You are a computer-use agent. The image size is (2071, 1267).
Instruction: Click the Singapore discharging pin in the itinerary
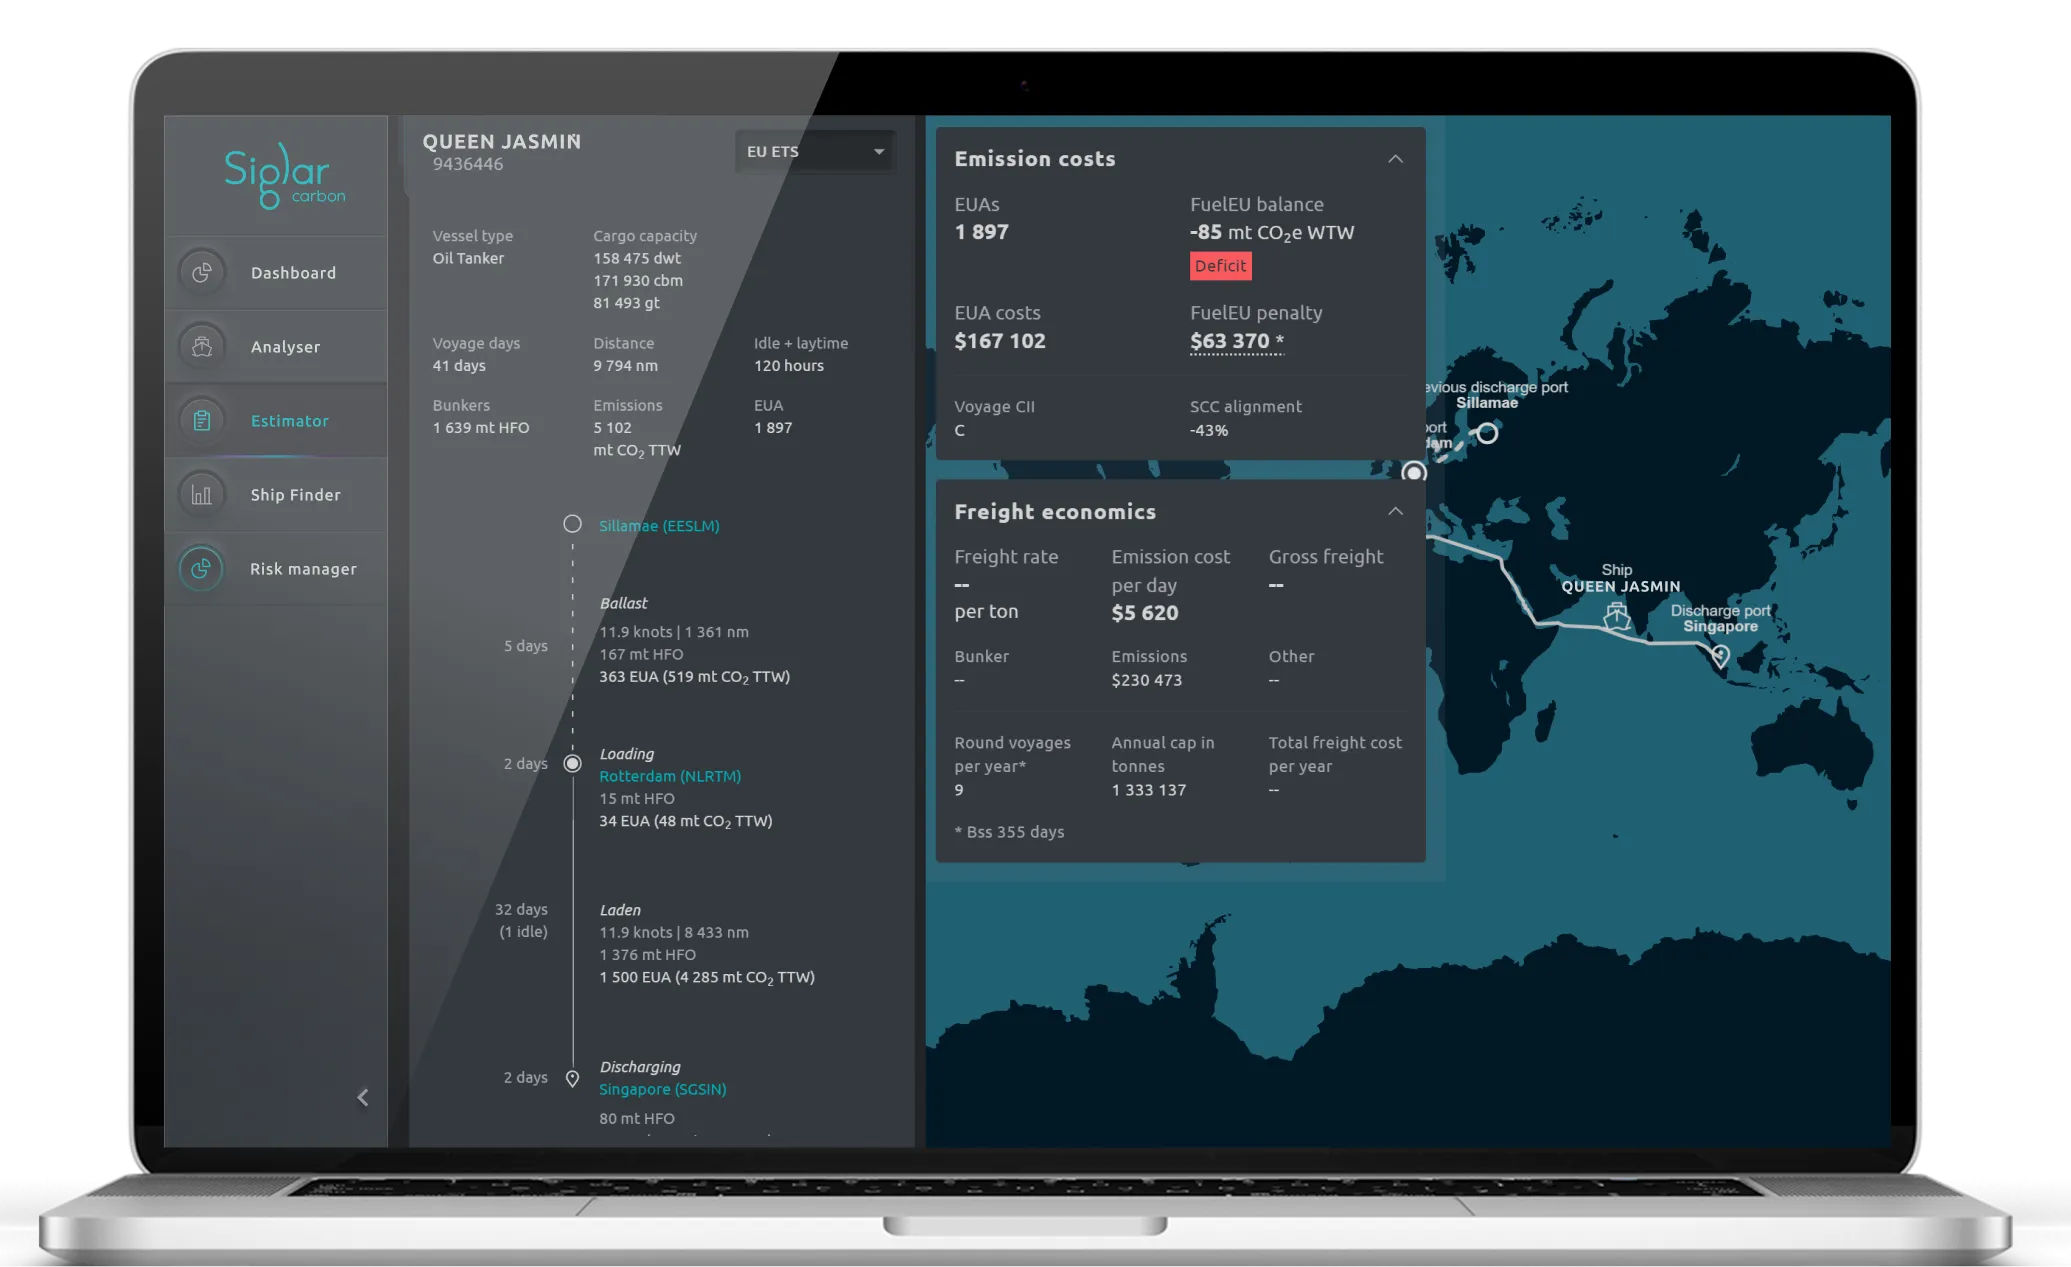pyautogui.click(x=572, y=1078)
